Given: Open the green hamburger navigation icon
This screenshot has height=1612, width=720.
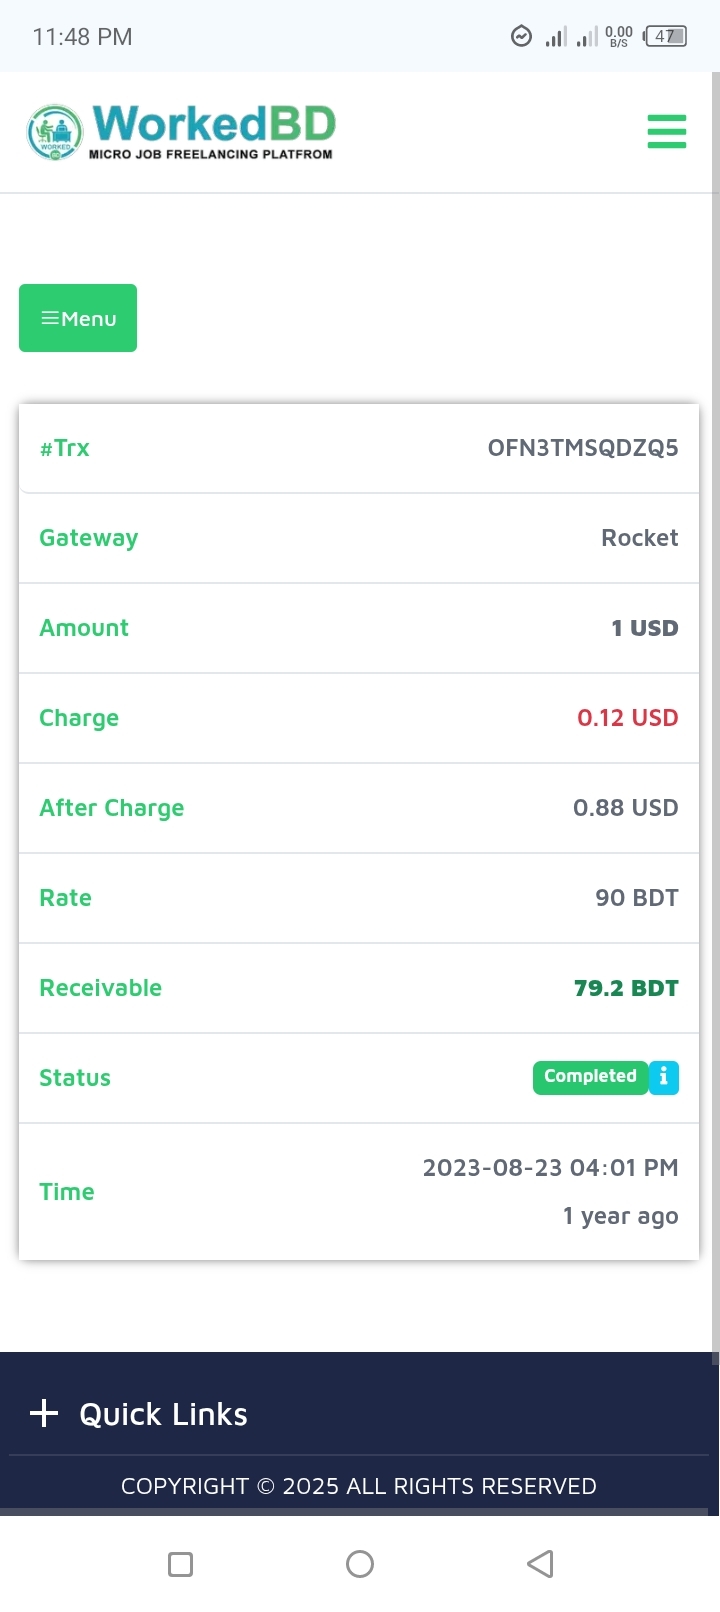Looking at the screenshot, I should tap(666, 132).
